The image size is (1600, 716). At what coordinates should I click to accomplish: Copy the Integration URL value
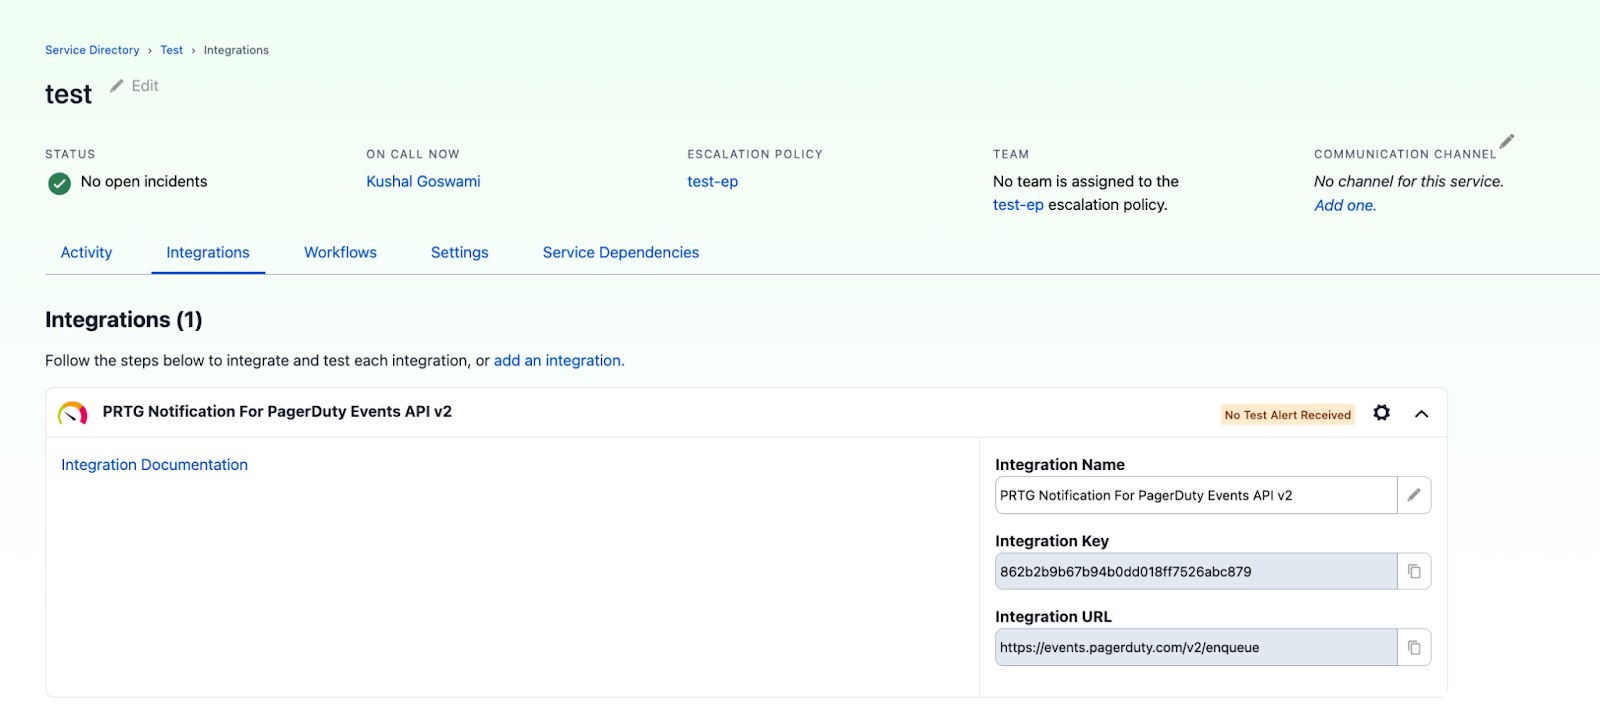click(1414, 647)
